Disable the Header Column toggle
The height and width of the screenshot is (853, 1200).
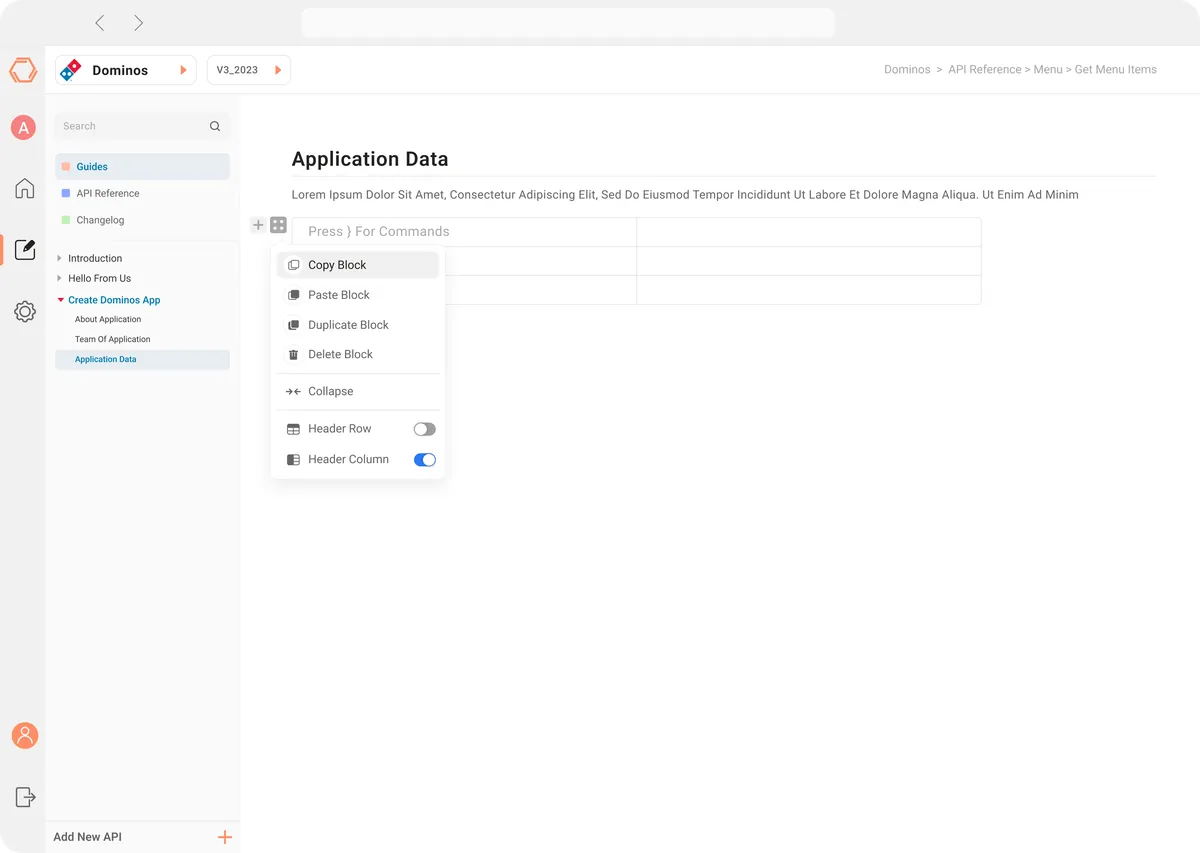pyautogui.click(x=424, y=460)
